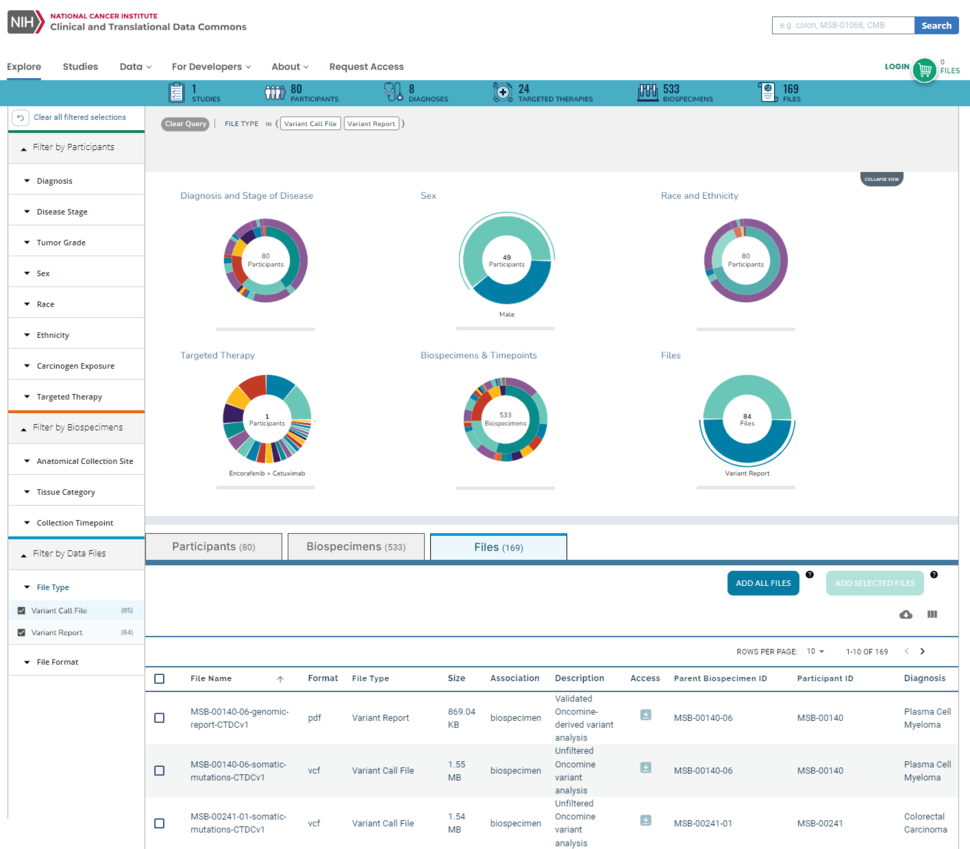Image resolution: width=970 pixels, height=849 pixels.
Task: Click the help icon next to ADD ALL FILES
Action: 809,574
